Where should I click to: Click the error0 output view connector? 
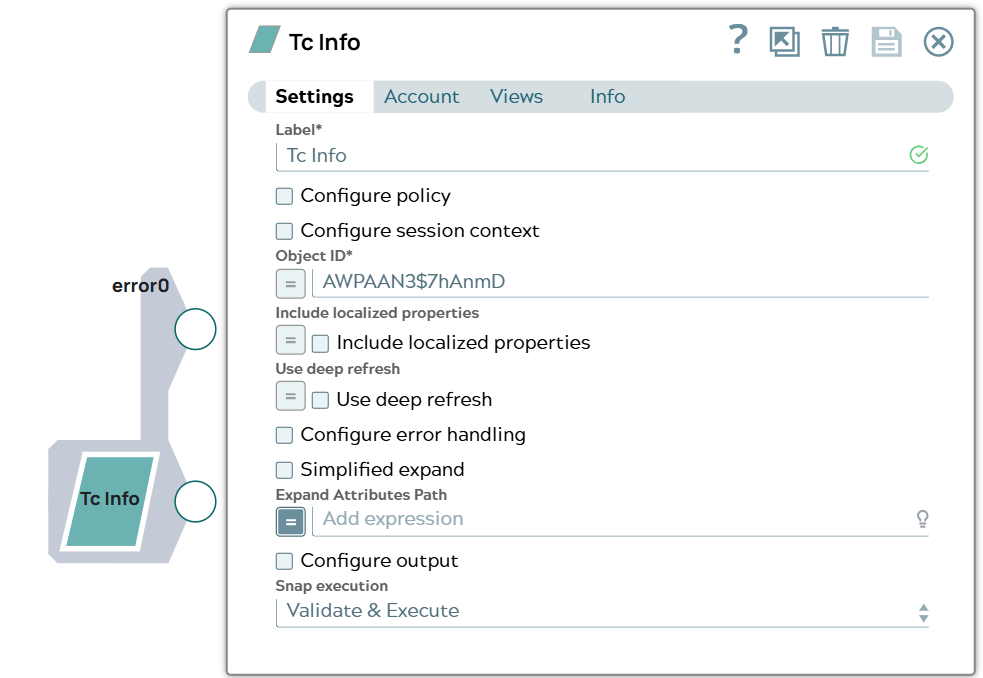(196, 329)
